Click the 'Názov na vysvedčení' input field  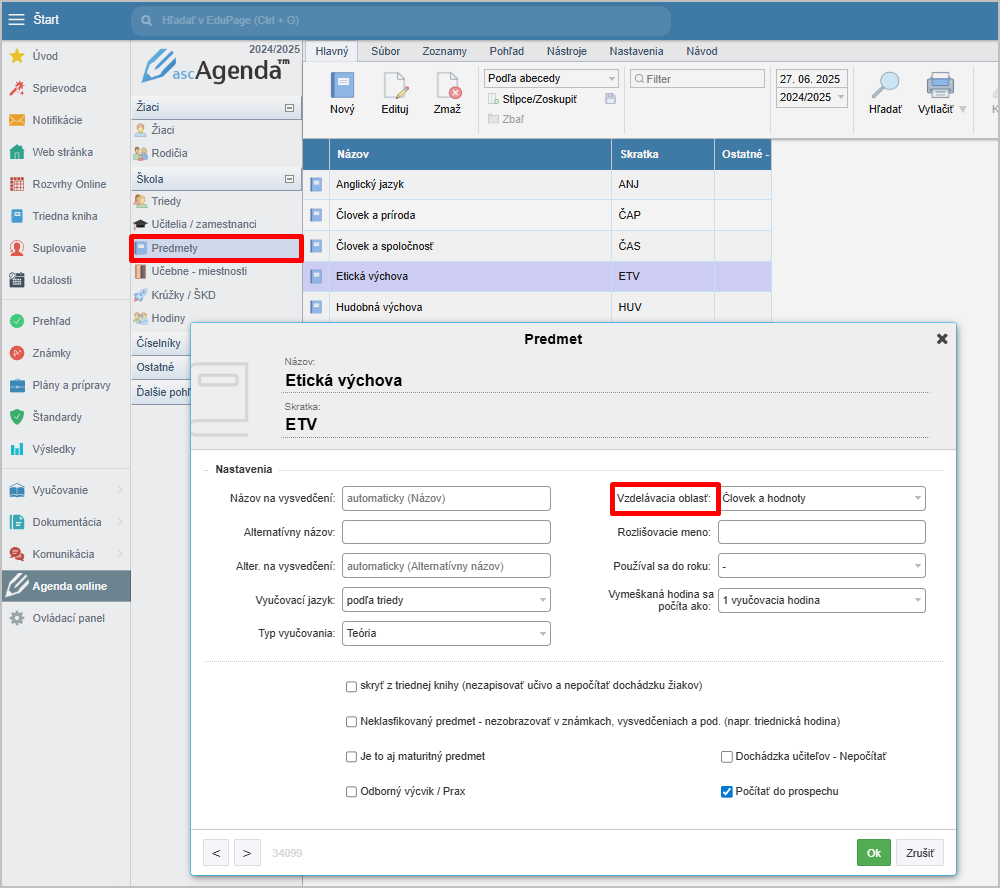446,498
